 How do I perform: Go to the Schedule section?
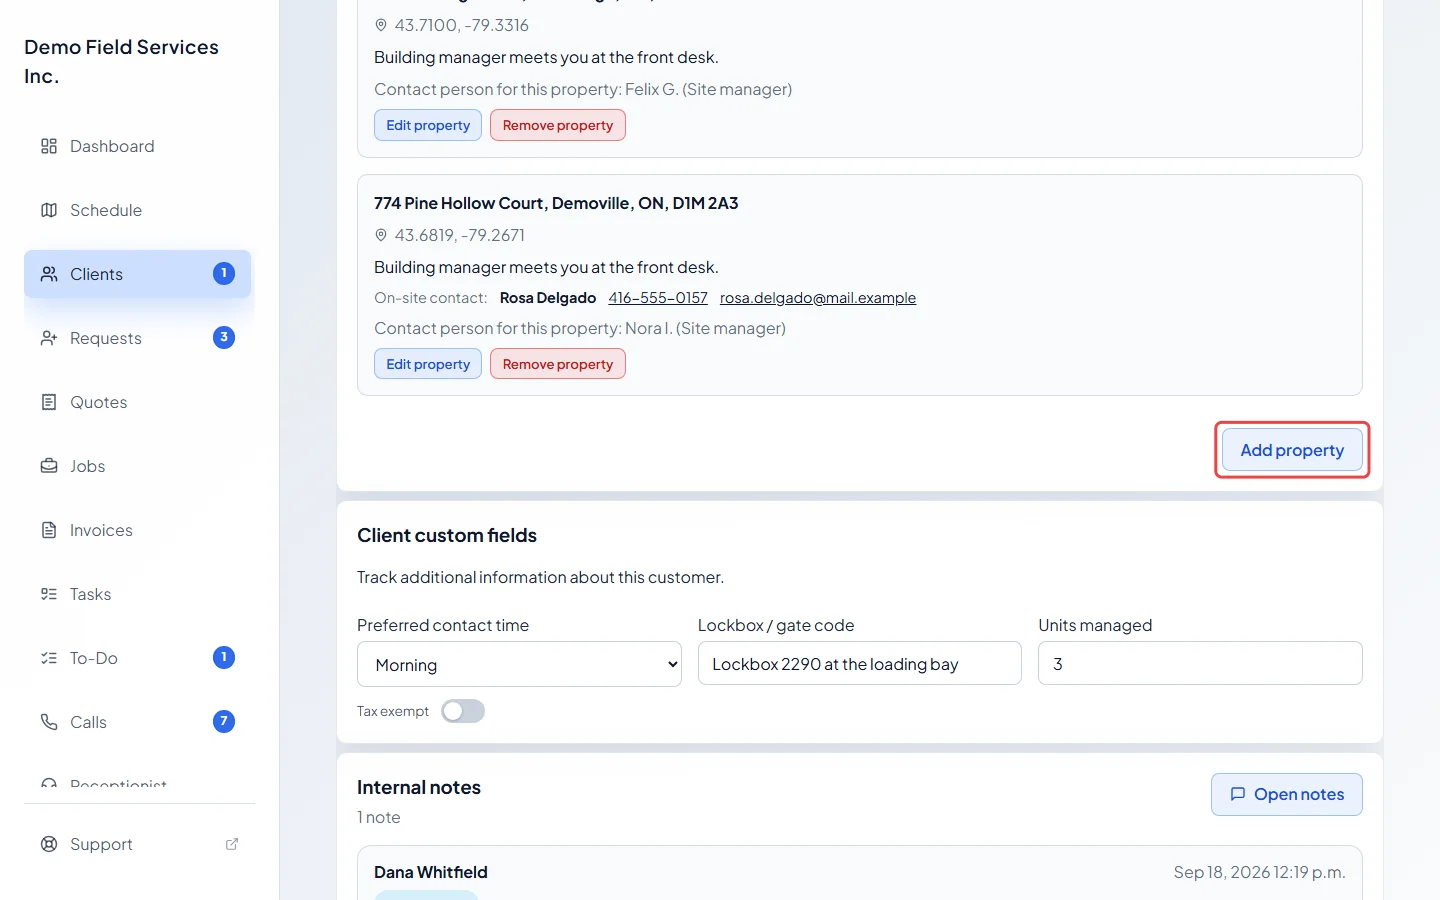click(138, 210)
